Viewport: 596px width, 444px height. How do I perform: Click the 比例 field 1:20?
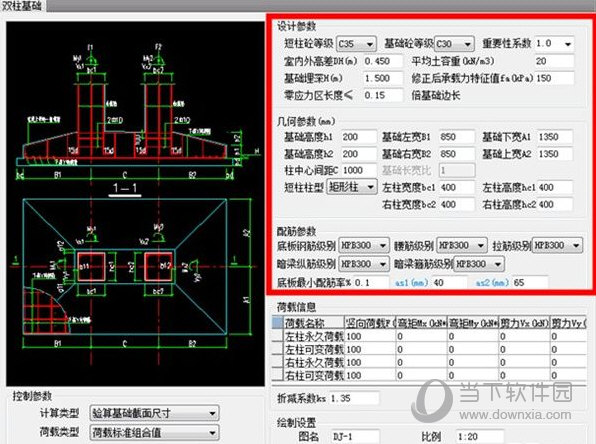480,437
